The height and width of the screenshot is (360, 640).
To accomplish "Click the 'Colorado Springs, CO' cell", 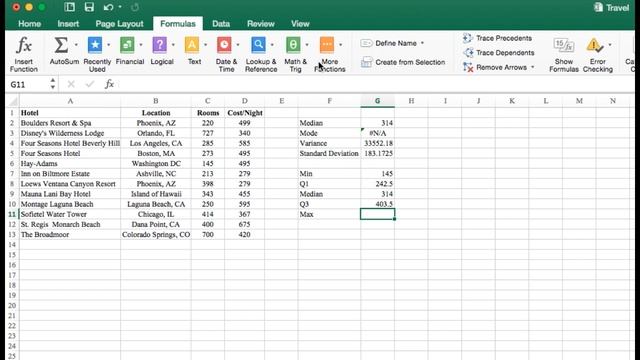I will [x=156, y=235].
